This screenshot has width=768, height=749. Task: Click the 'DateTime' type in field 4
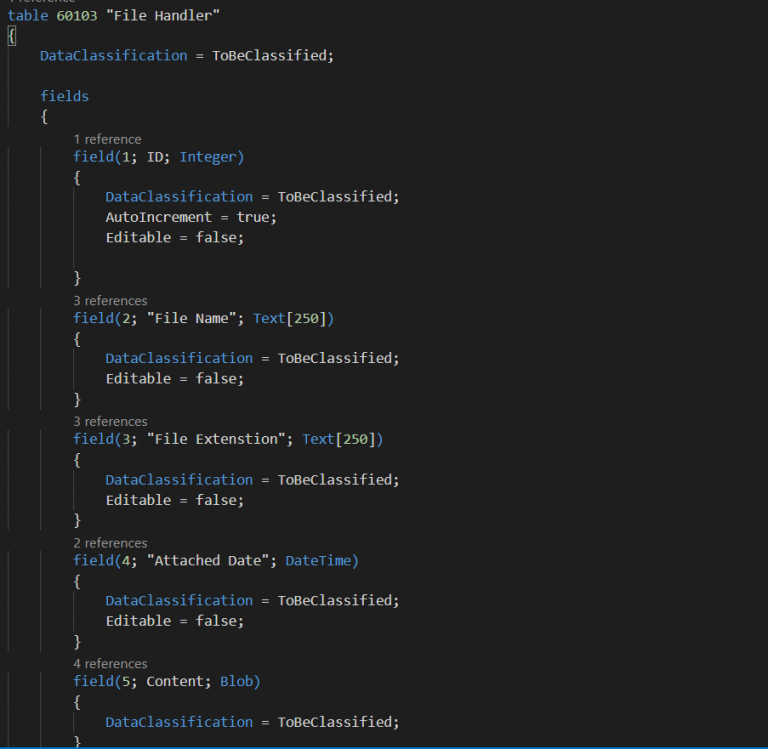pos(318,560)
